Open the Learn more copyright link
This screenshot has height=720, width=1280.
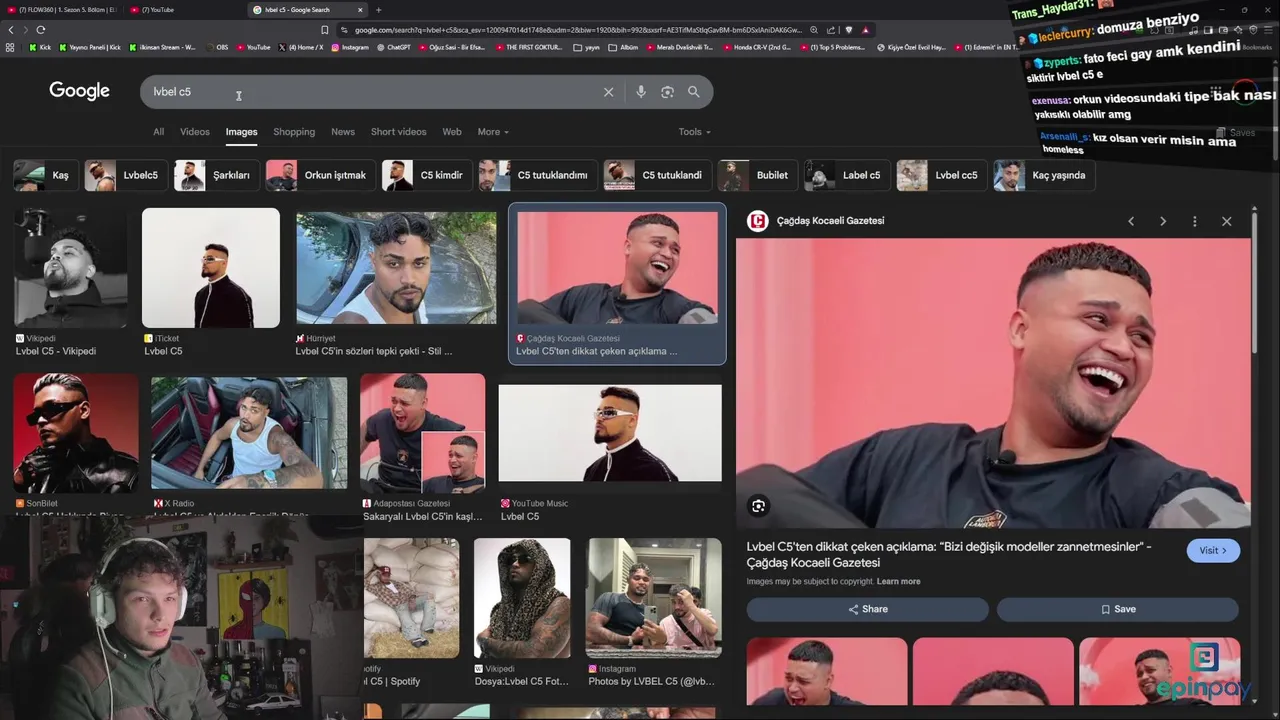[x=898, y=582]
